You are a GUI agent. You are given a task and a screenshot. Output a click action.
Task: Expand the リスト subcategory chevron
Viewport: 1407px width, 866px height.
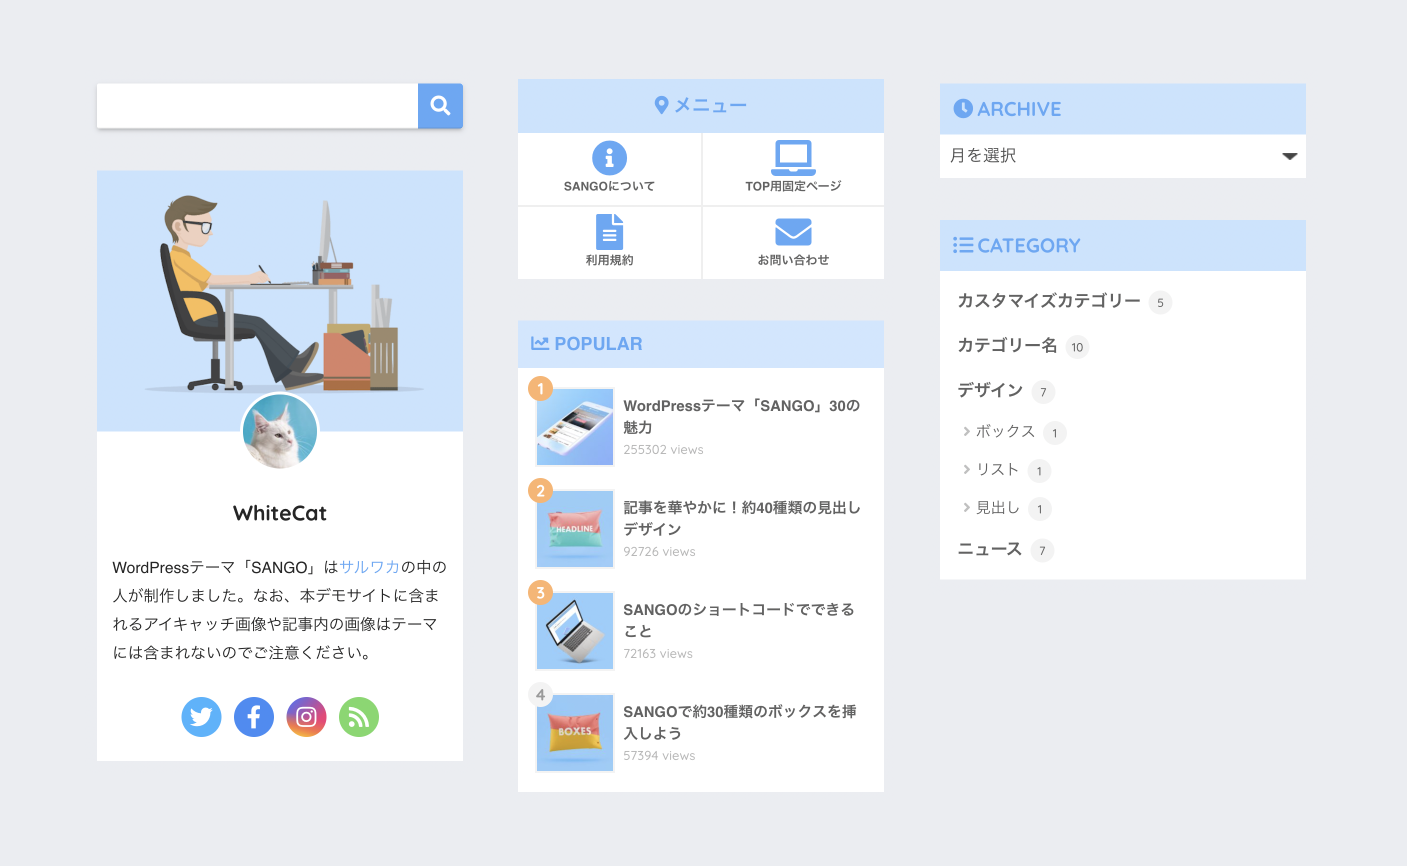pos(965,470)
